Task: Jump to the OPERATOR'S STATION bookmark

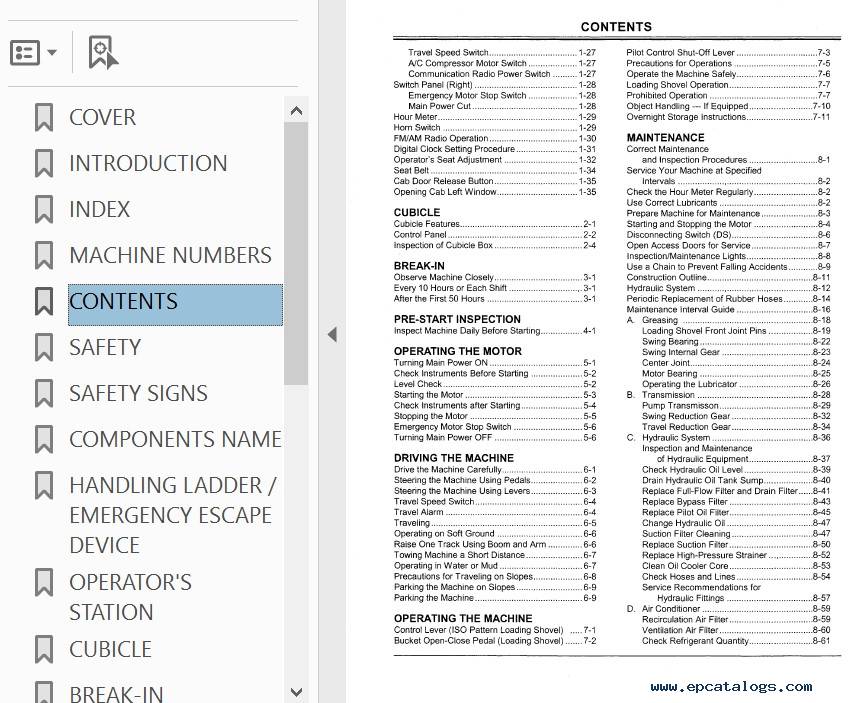Action: pyautogui.click(x=130, y=597)
